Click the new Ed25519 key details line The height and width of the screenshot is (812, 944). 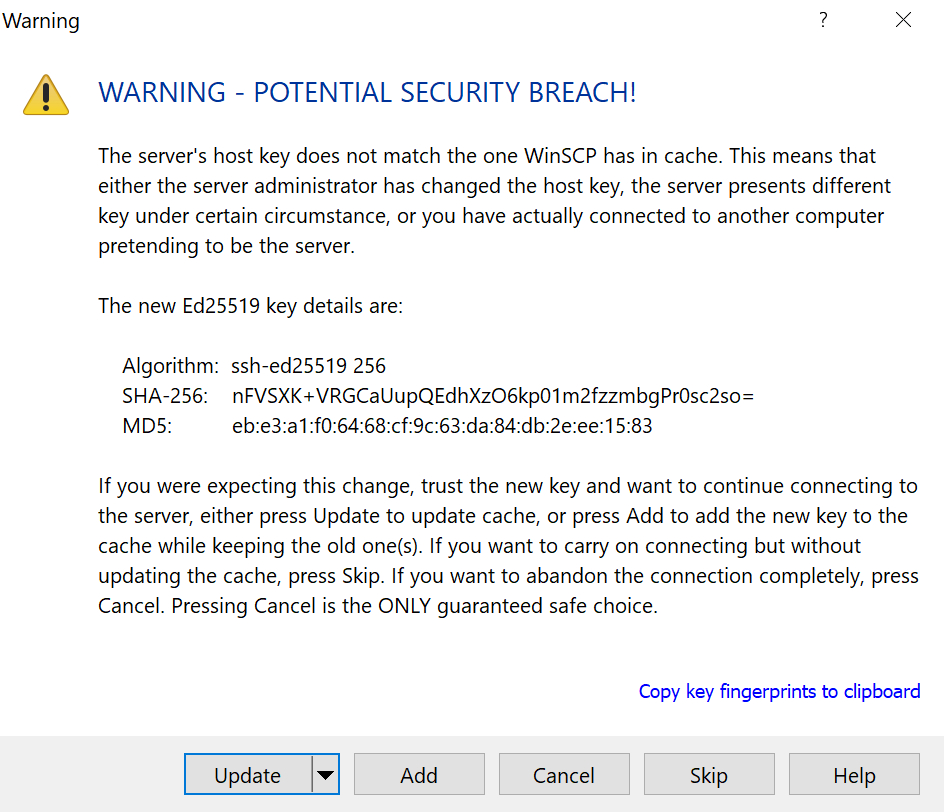point(250,306)
